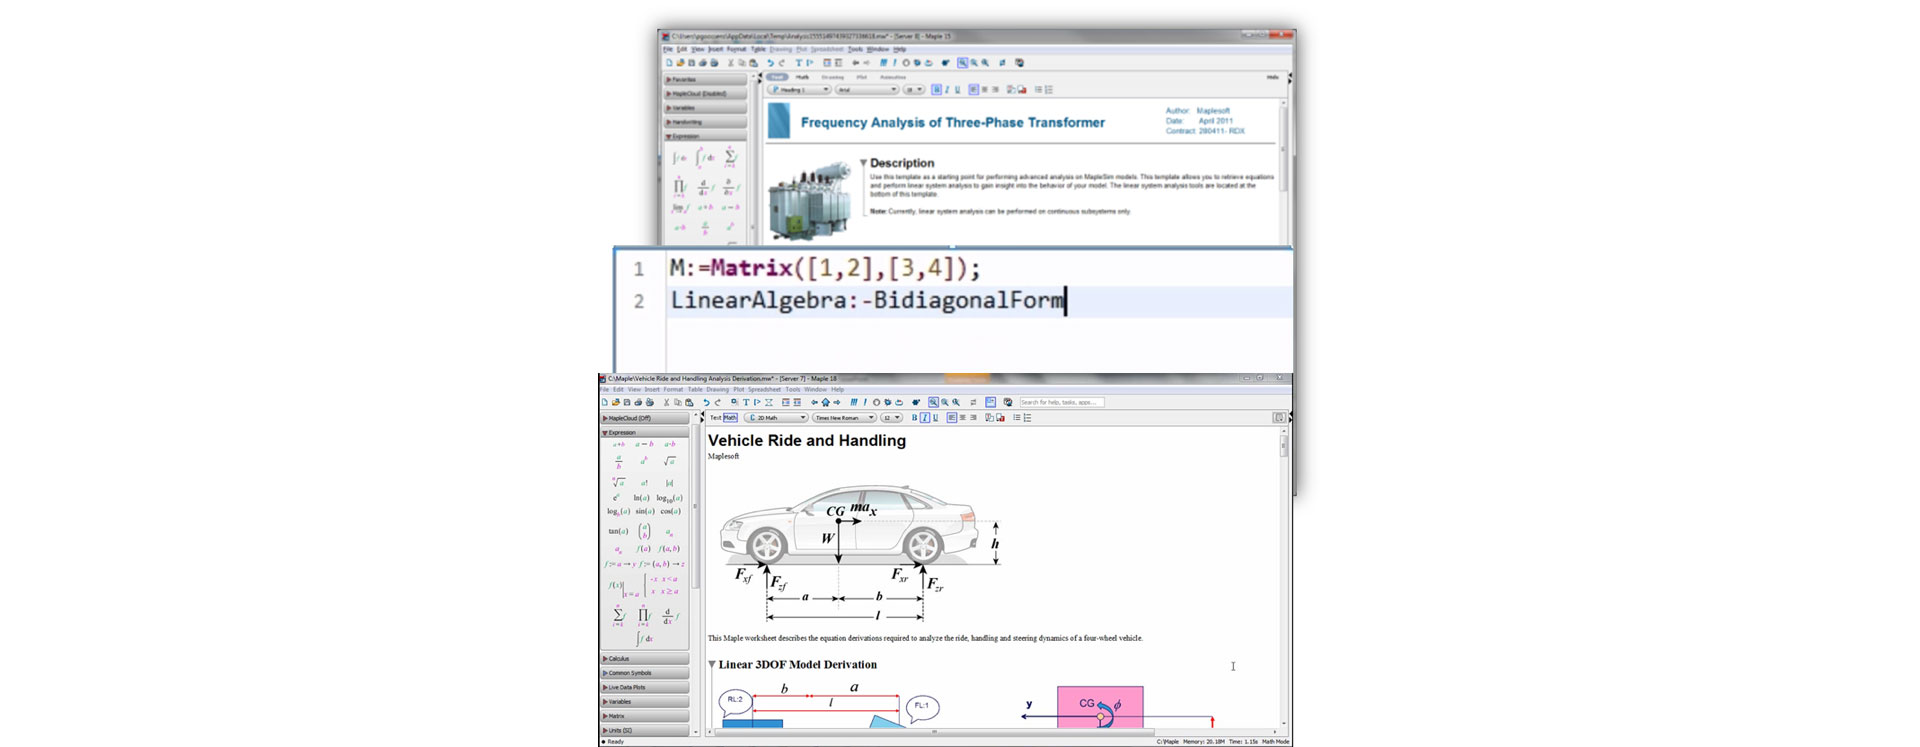The image size is (1920, 747).
Task: Open the Tools menu in Maple 18 window
Action: click(x=792, y=390)
